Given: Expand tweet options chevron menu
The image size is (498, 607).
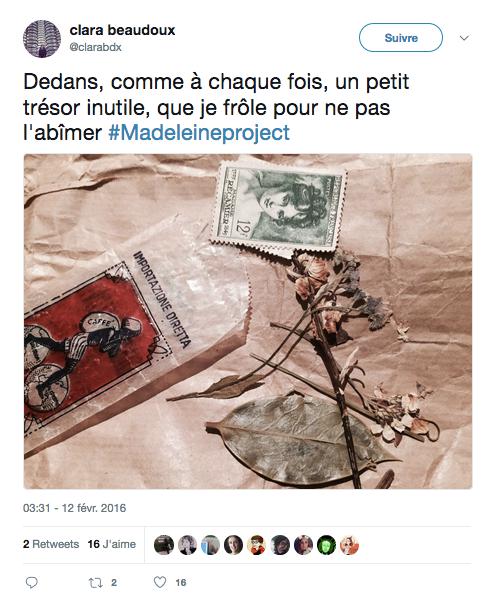Looking at the screenshot, I should 464,38.
